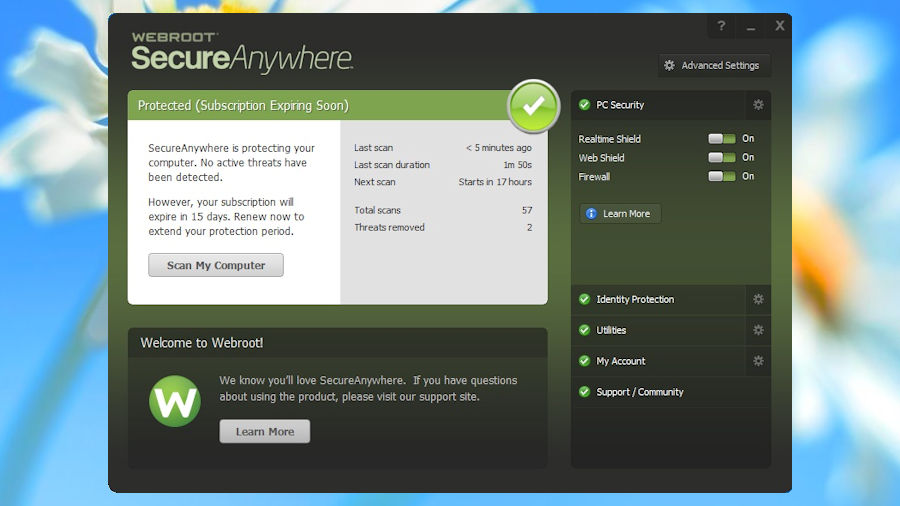Click the green Webroot W logo
Image resolution: width=900 pixels, height=506 pixels.
175,401
